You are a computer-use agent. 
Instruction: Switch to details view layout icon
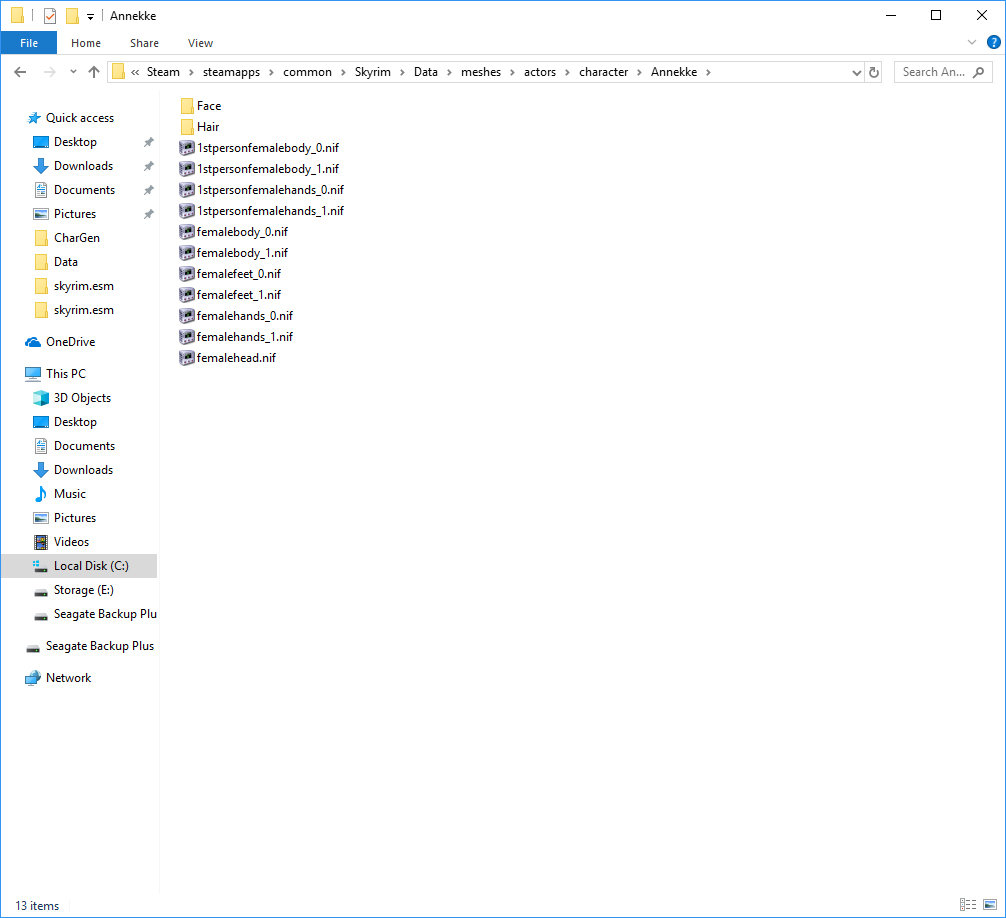pos(968,905)
